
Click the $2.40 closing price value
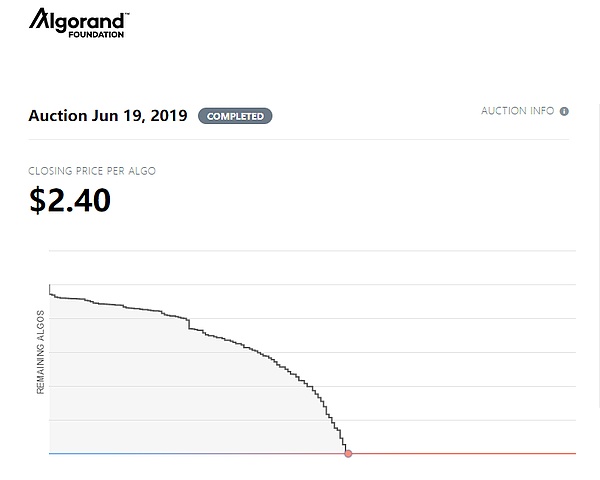[x=69, y=200]
